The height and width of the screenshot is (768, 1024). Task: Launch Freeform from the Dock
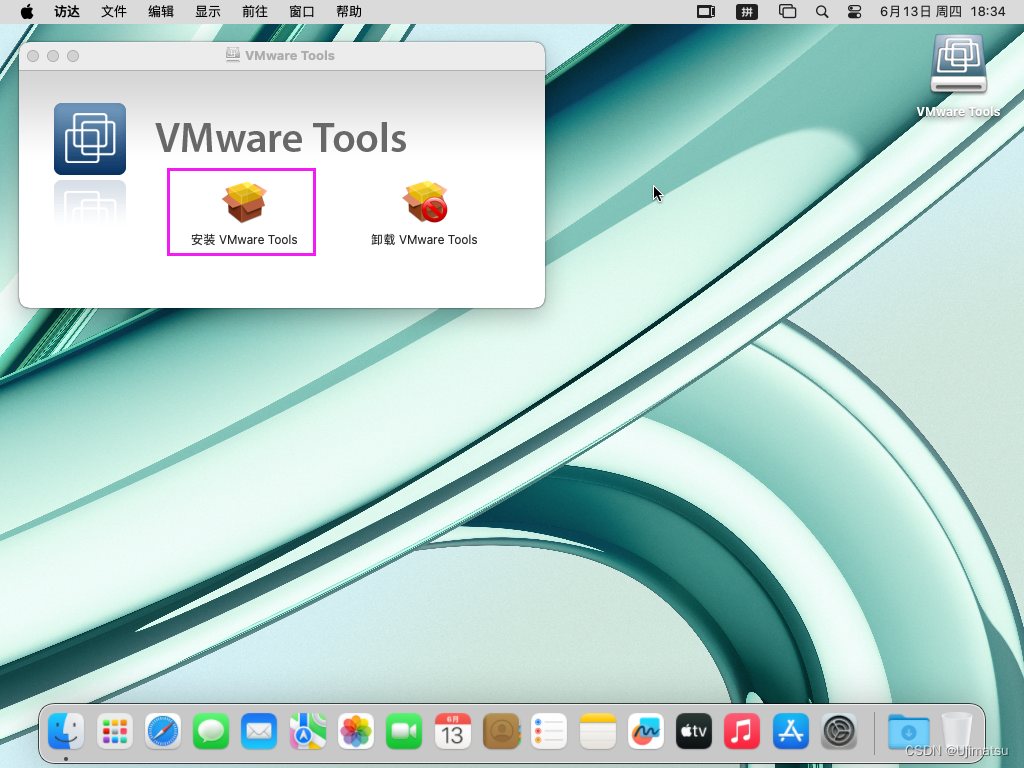tap(646, 730)
